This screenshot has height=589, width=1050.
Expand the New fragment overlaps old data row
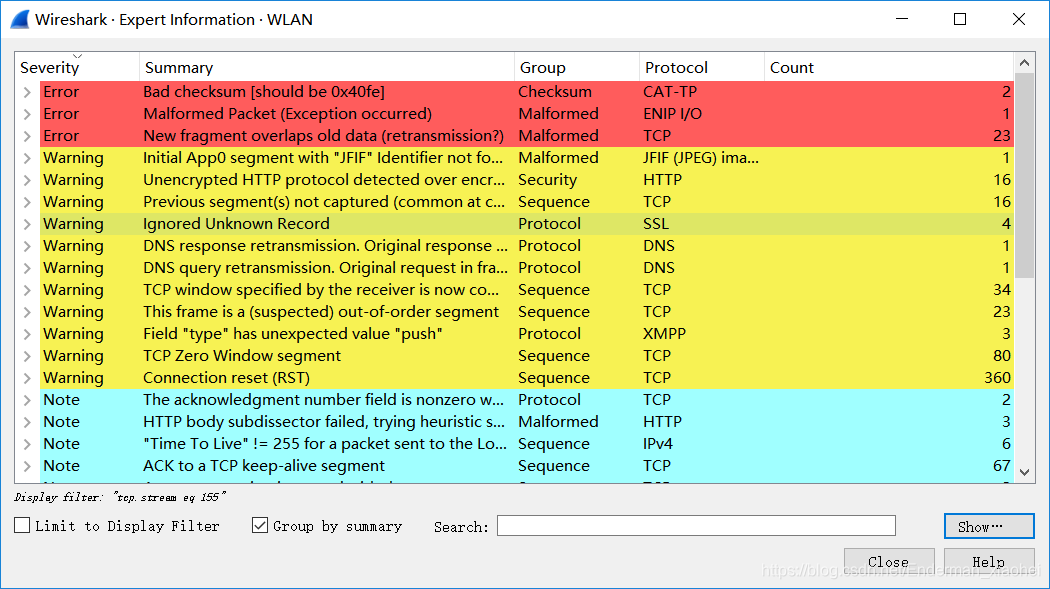click(x=27, y=136)
